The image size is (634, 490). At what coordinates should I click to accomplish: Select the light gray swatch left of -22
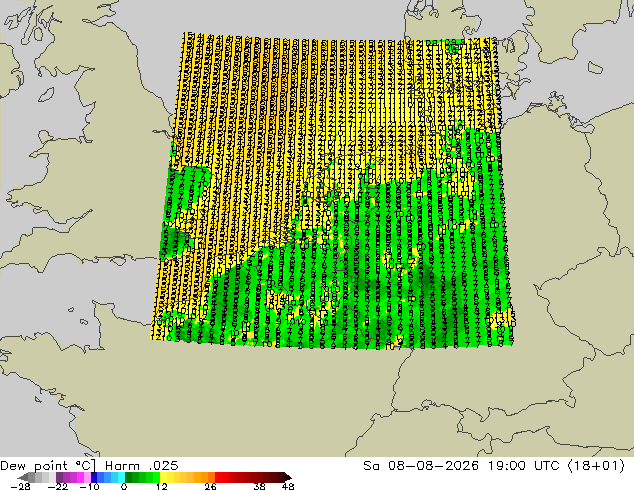(53, 477)
